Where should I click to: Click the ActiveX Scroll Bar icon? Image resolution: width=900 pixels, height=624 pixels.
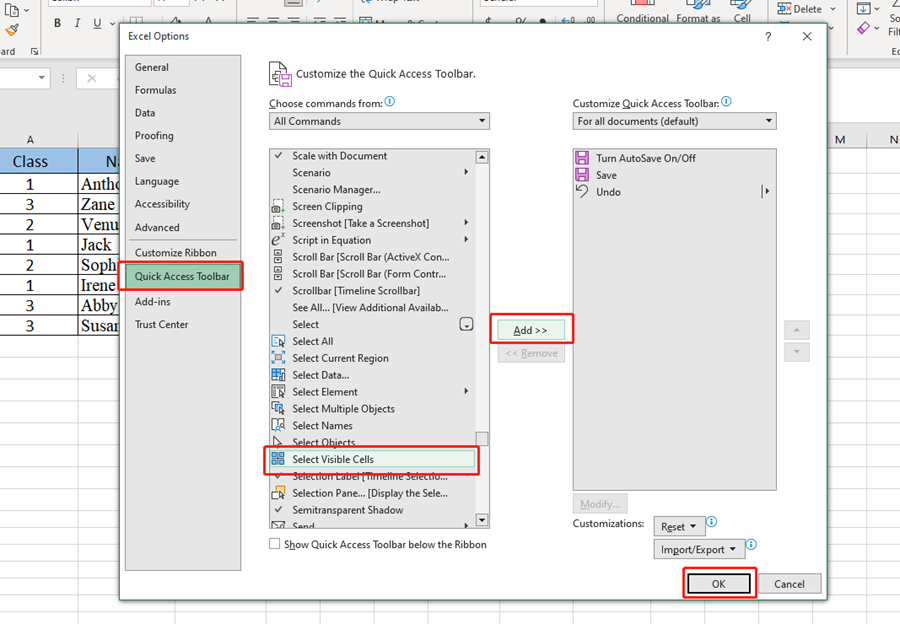pos(278,257)
